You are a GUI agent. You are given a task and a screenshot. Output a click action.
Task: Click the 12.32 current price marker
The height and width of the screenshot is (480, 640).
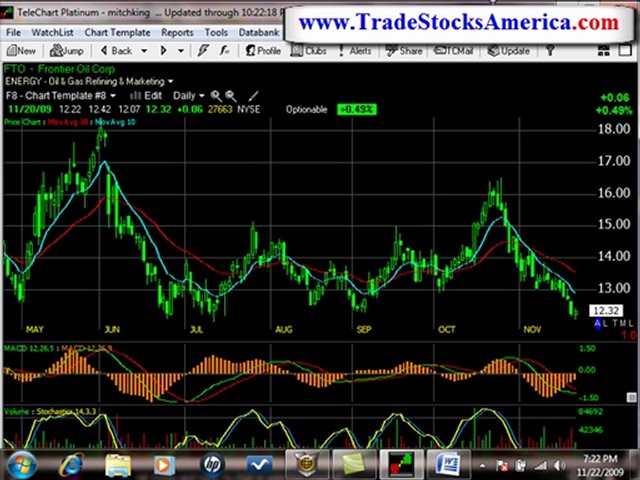click(606, 311)
